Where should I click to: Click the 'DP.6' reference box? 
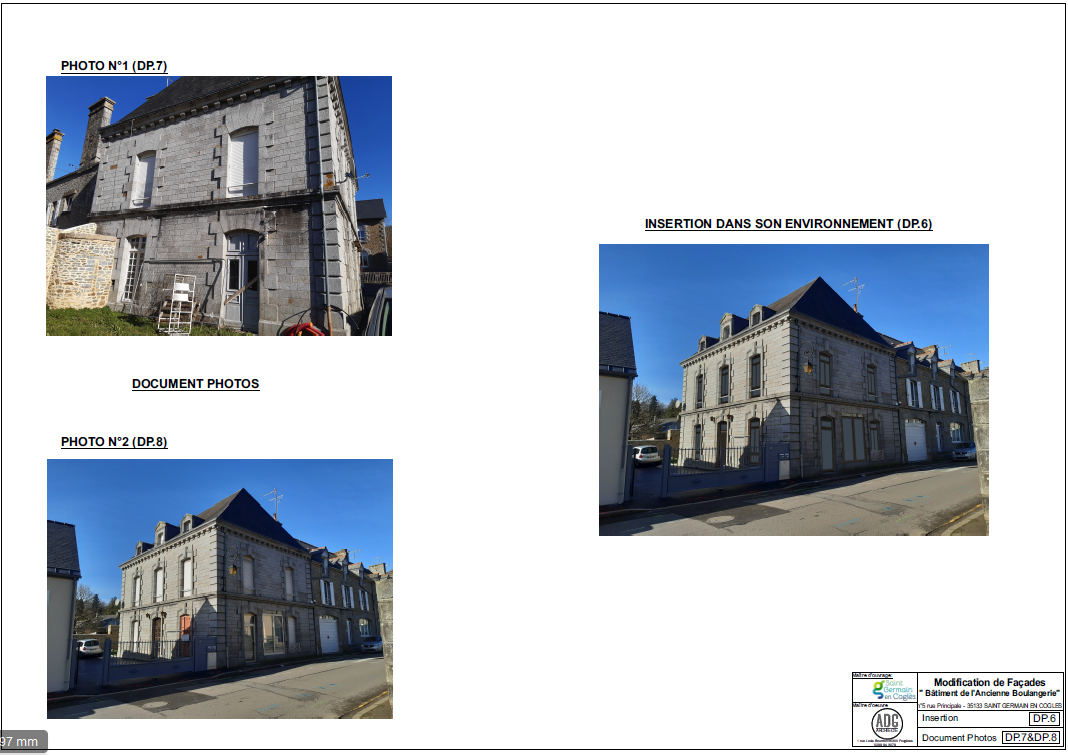click(x=1044, y=719)
